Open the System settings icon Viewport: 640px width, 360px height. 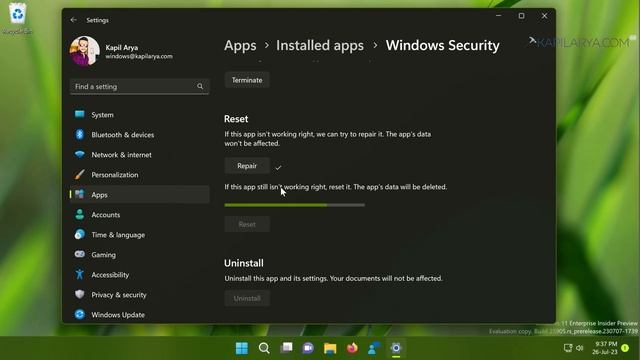pyautogui.click(x=80, y=114)
